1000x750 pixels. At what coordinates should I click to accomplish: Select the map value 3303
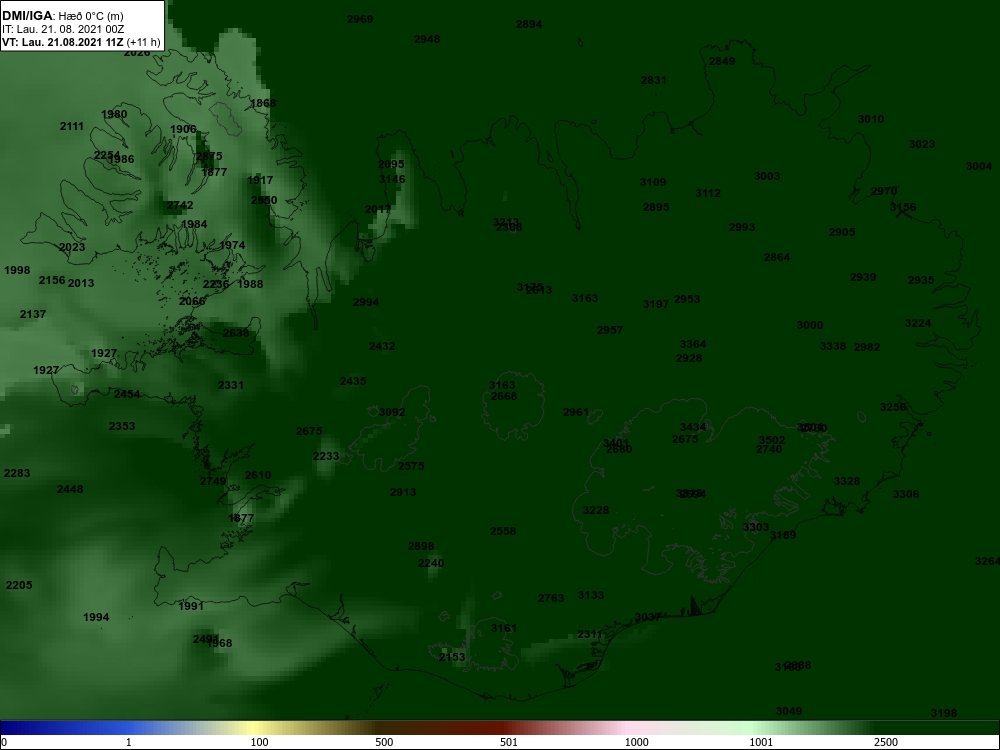coord(756,527)
